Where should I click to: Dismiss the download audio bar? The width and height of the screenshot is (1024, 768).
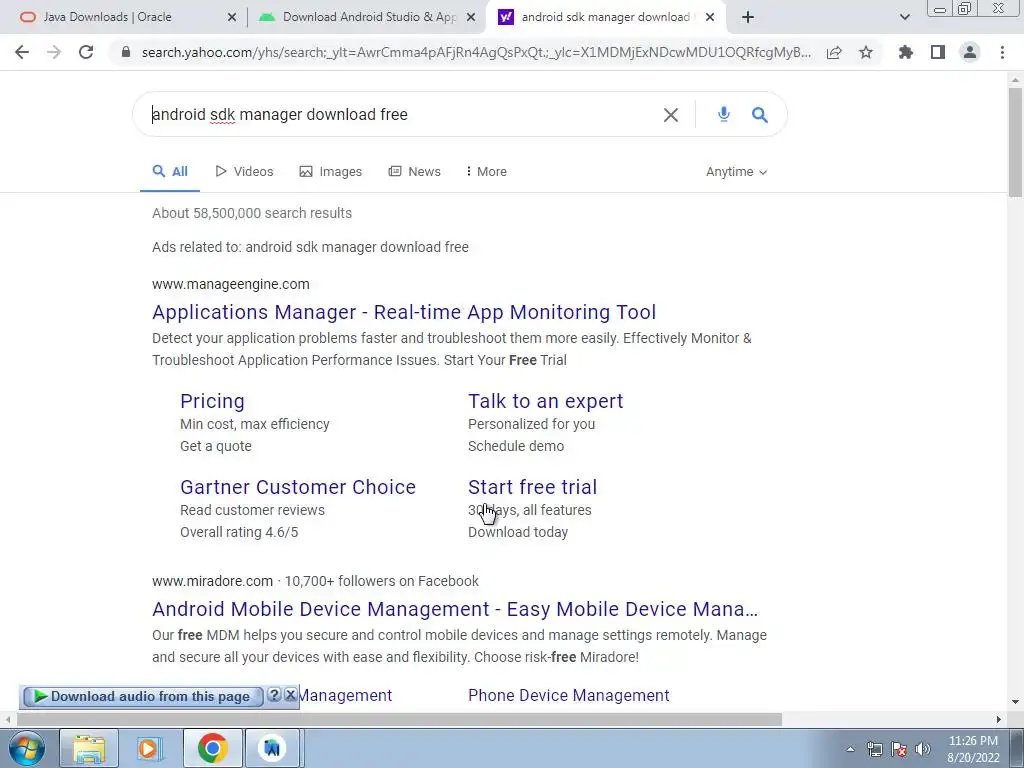point(291,695)
